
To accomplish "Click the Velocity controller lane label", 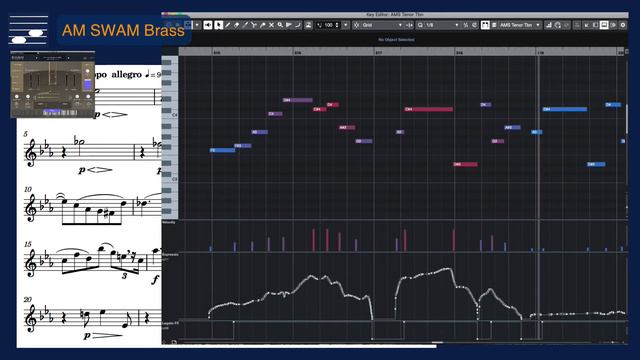I will [169, 222].
